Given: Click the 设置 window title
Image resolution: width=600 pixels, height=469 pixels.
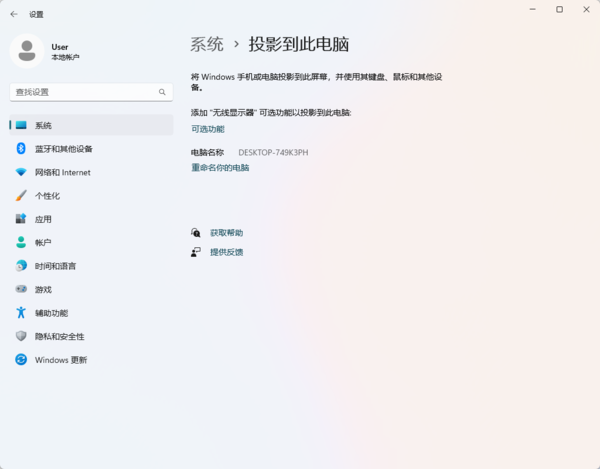Looking at the screenshot, I should click(x=36, y=15).
